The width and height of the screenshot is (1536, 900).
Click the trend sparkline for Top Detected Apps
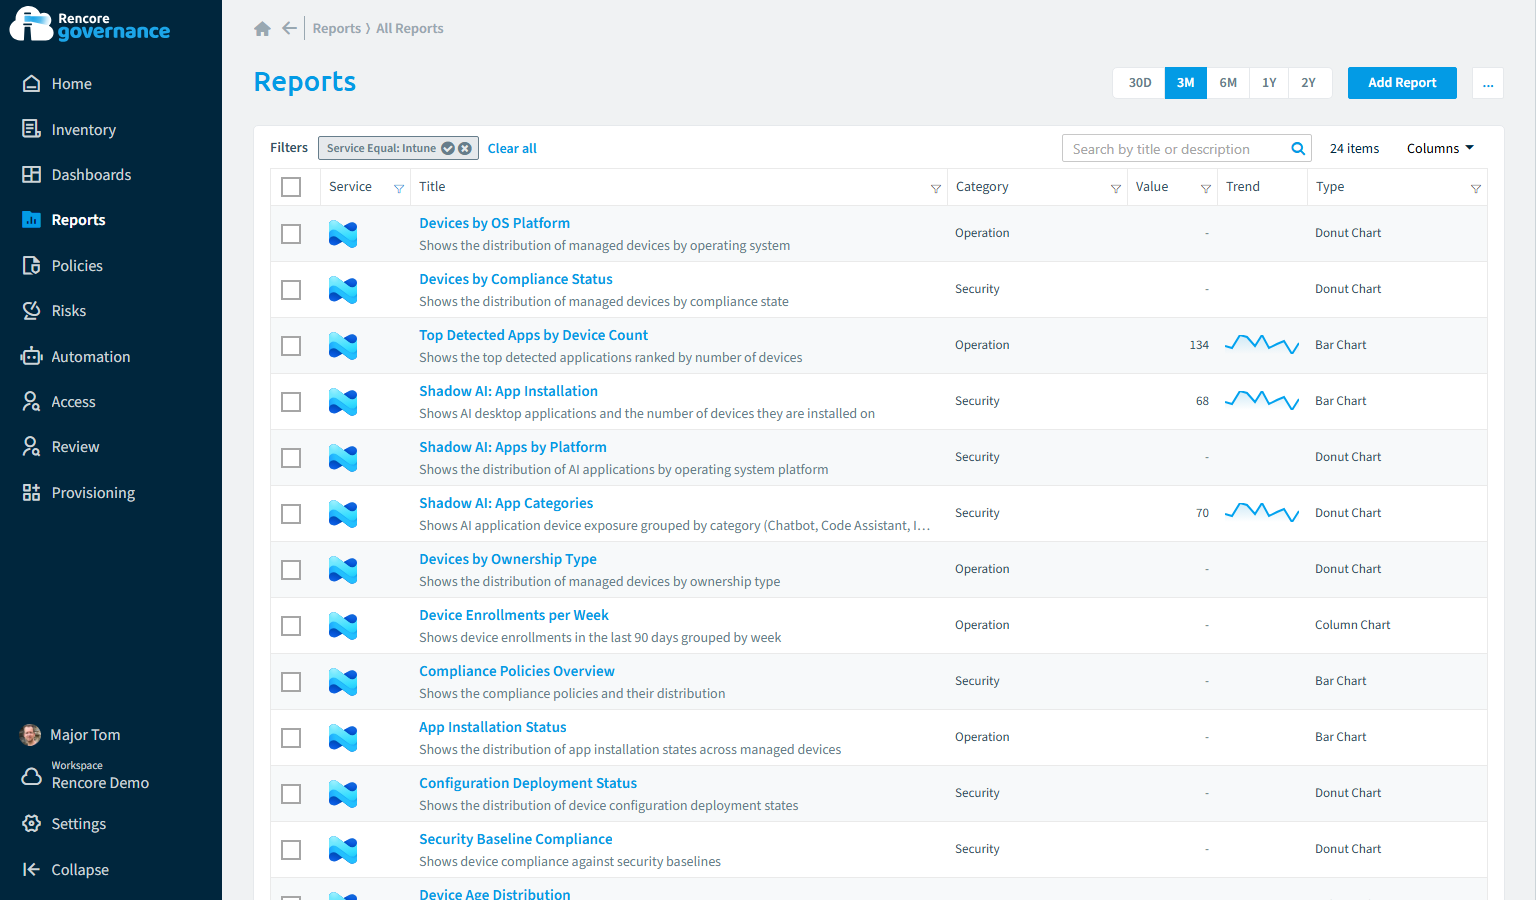[x=1262, y=345]
